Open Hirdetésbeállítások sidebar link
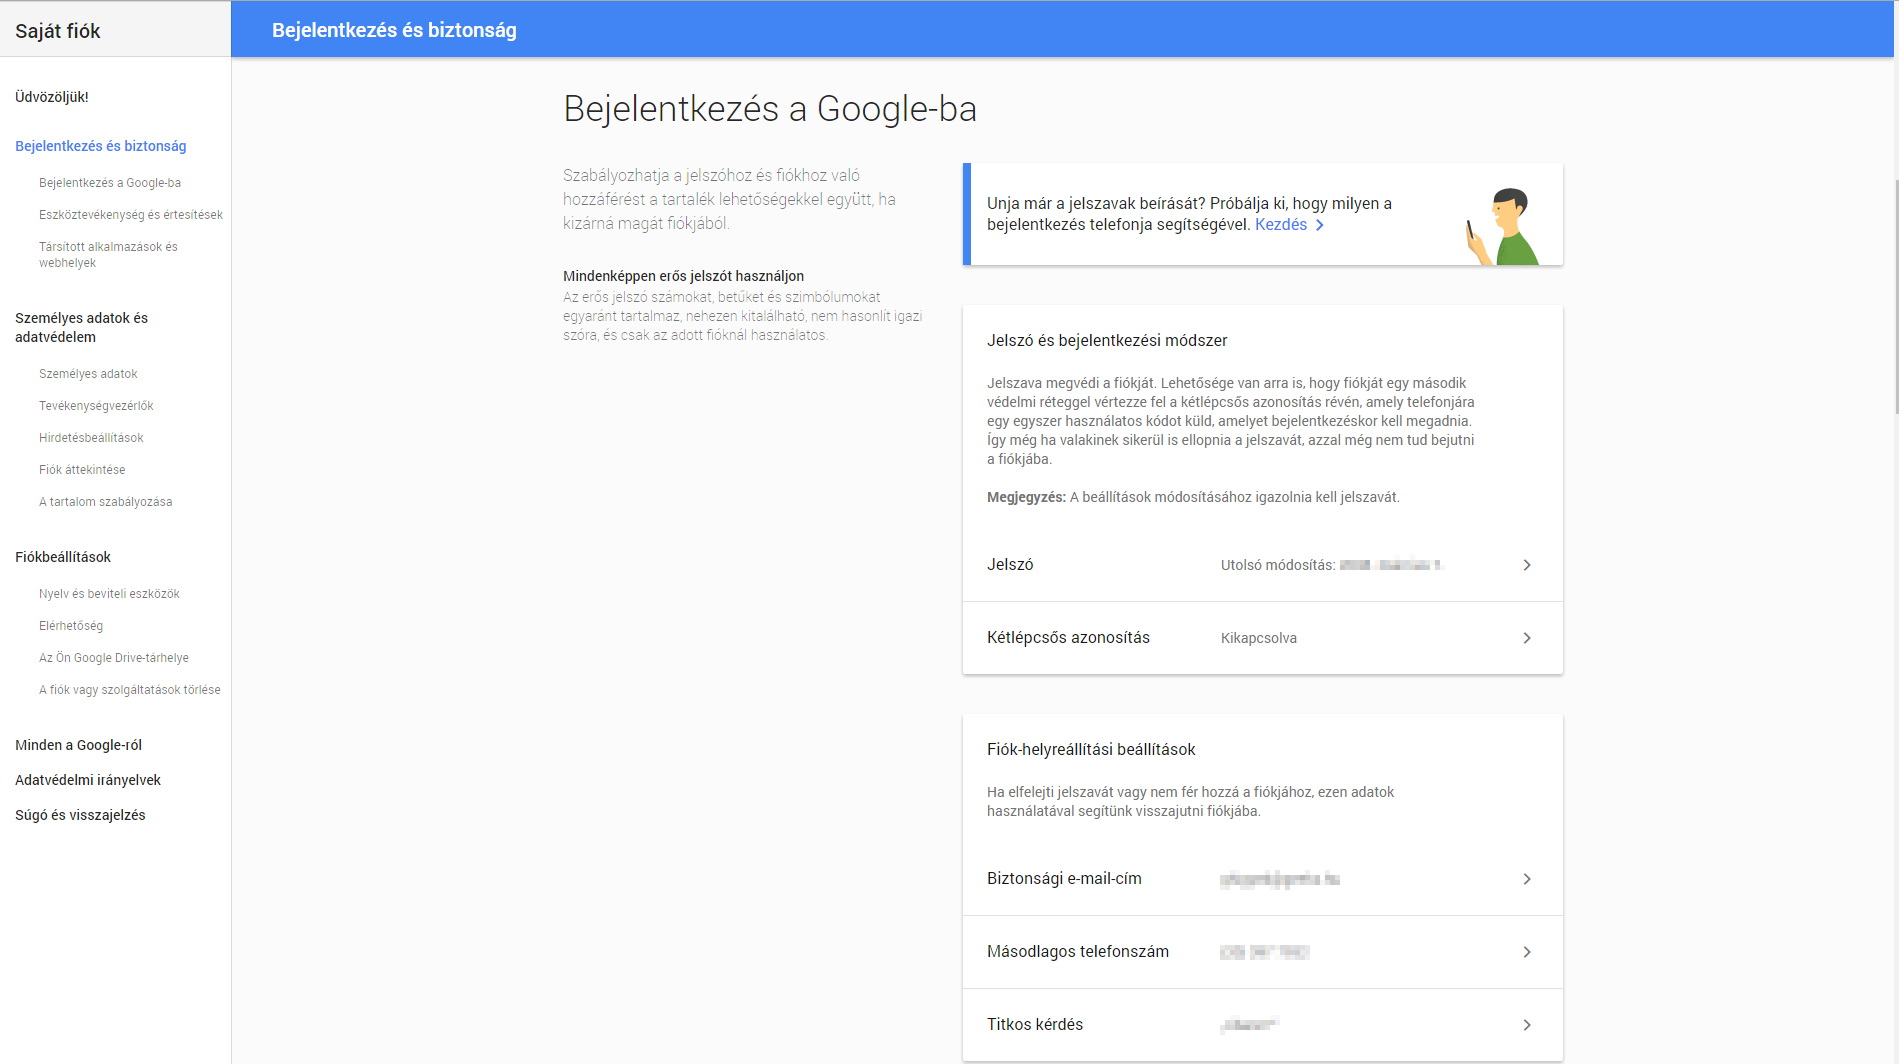 (x=91, y=438)
